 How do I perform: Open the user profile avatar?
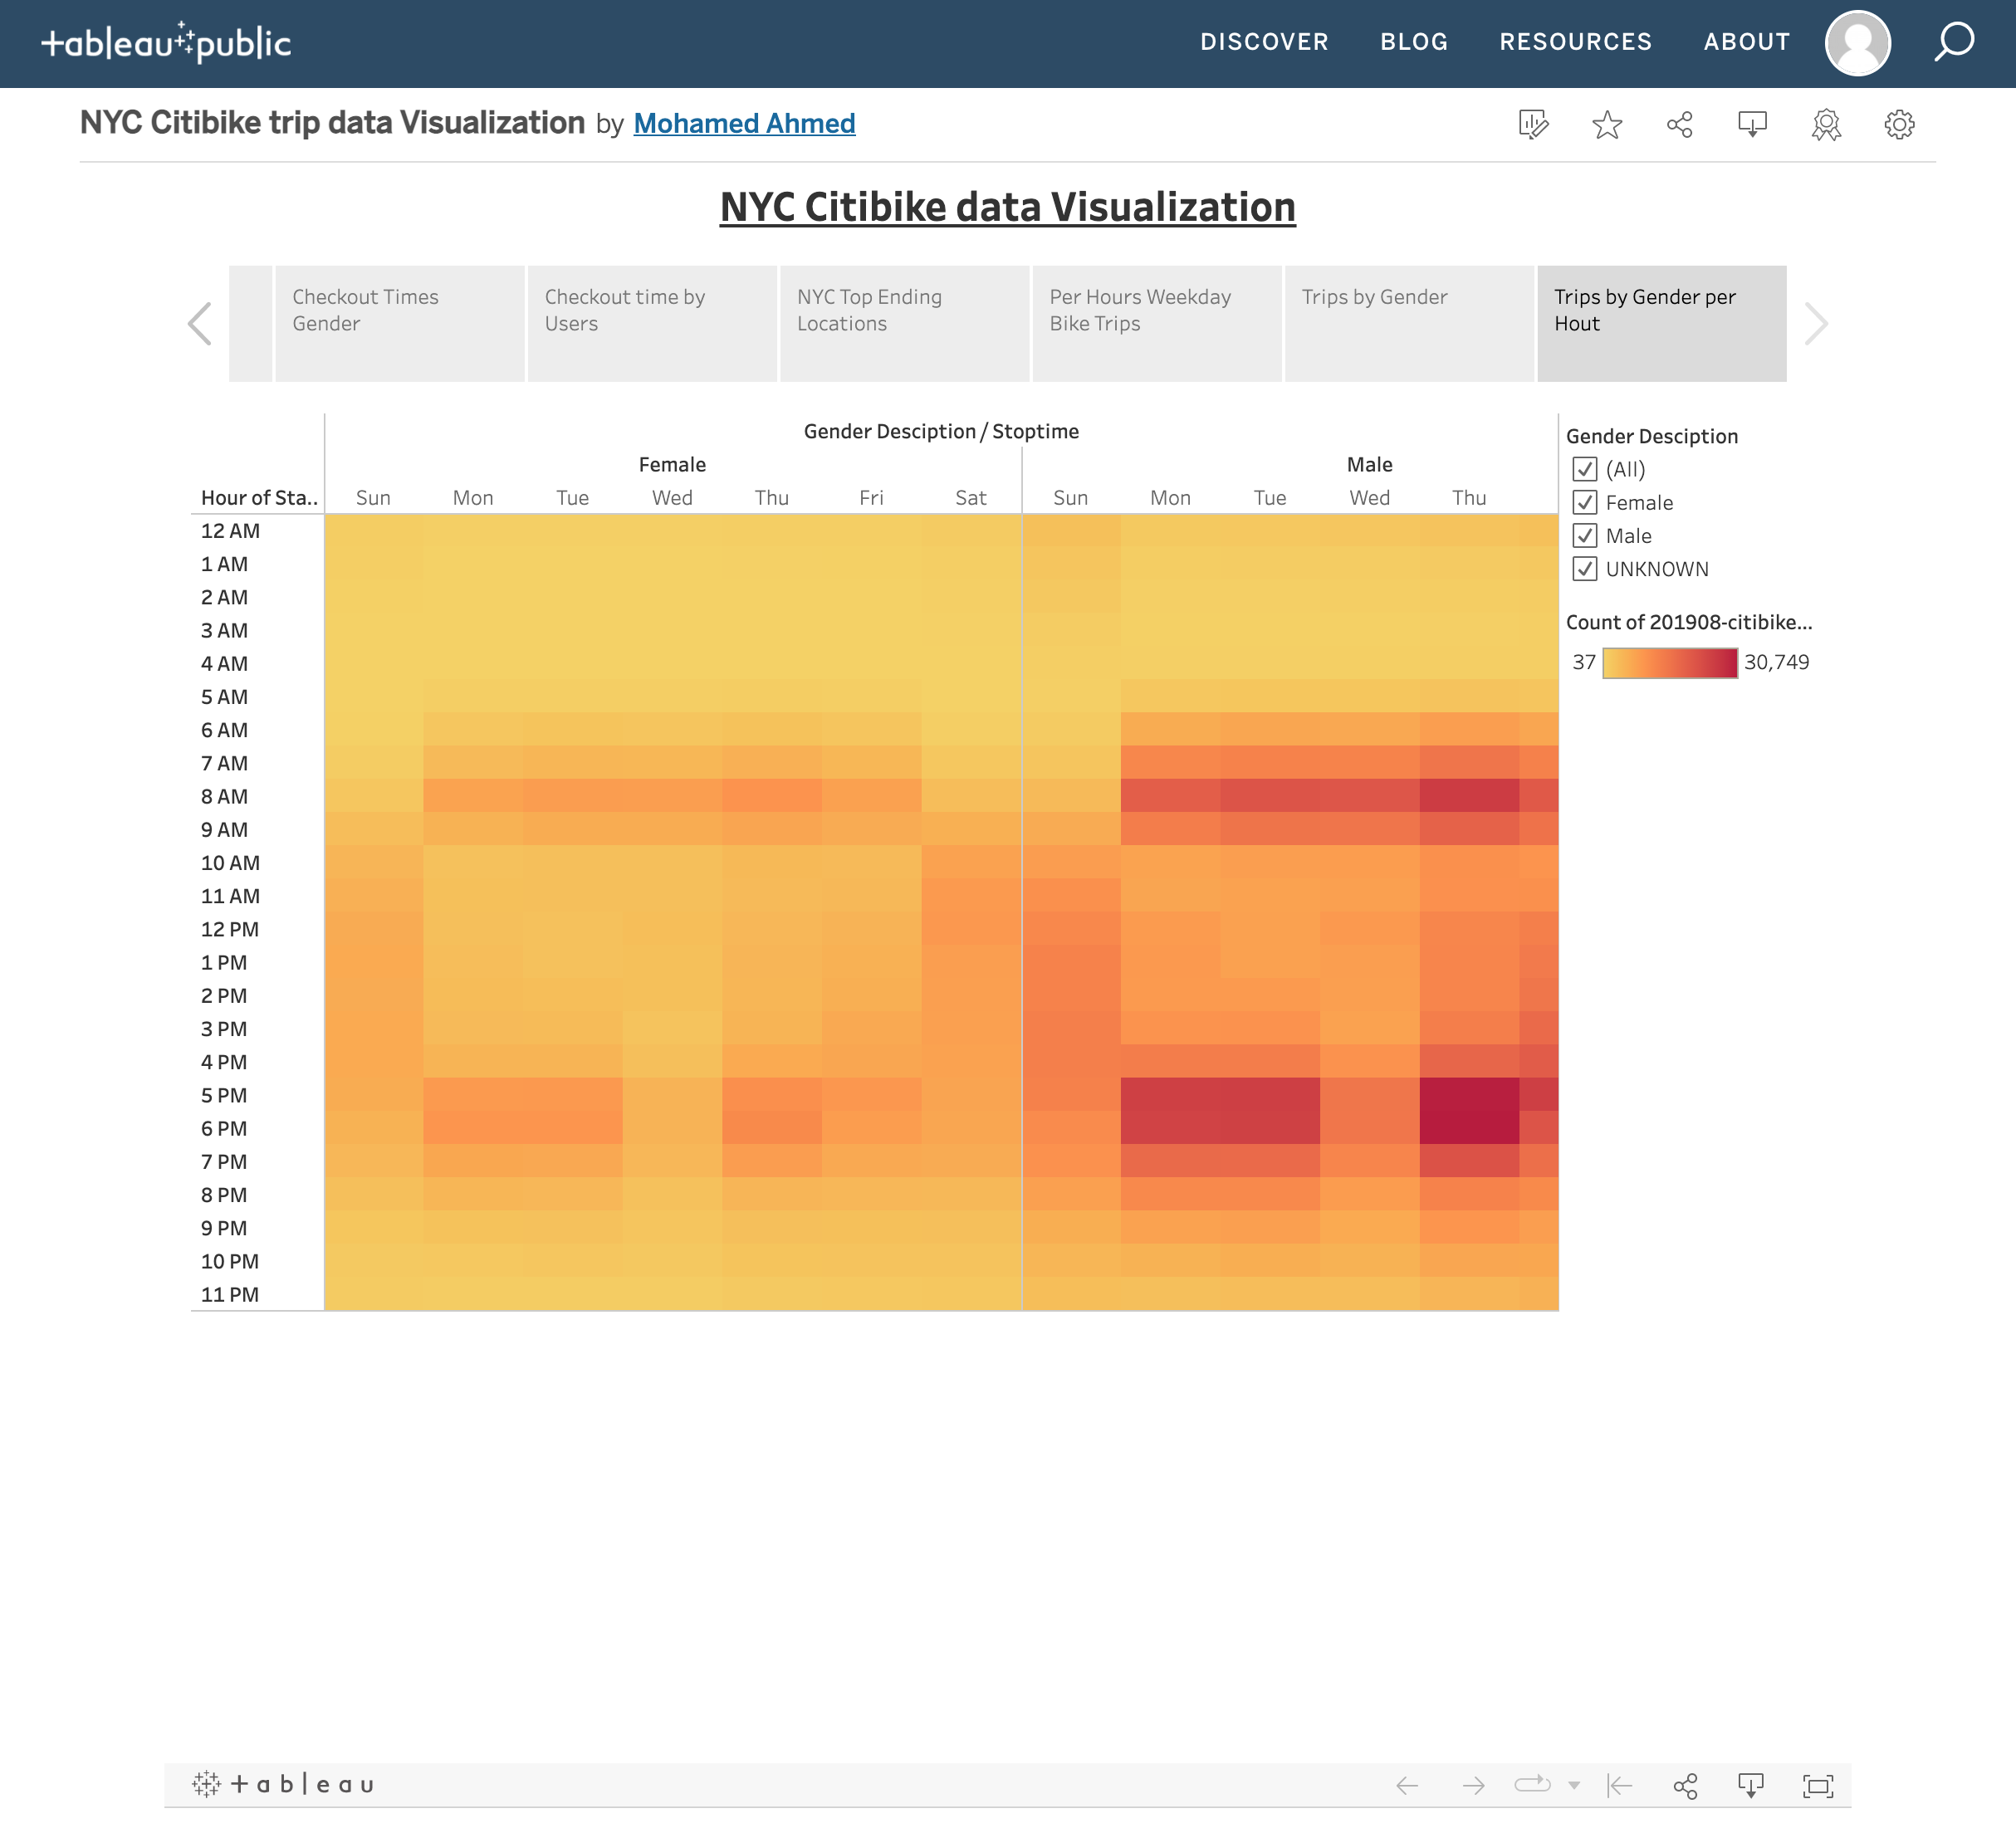pos(1857,43)
